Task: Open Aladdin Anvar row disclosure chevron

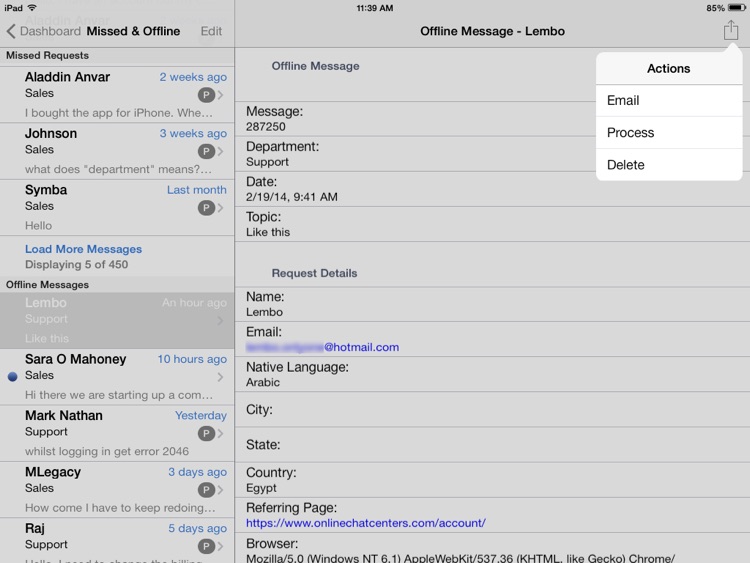Action: pyautogui.click(x=221, y=95)
